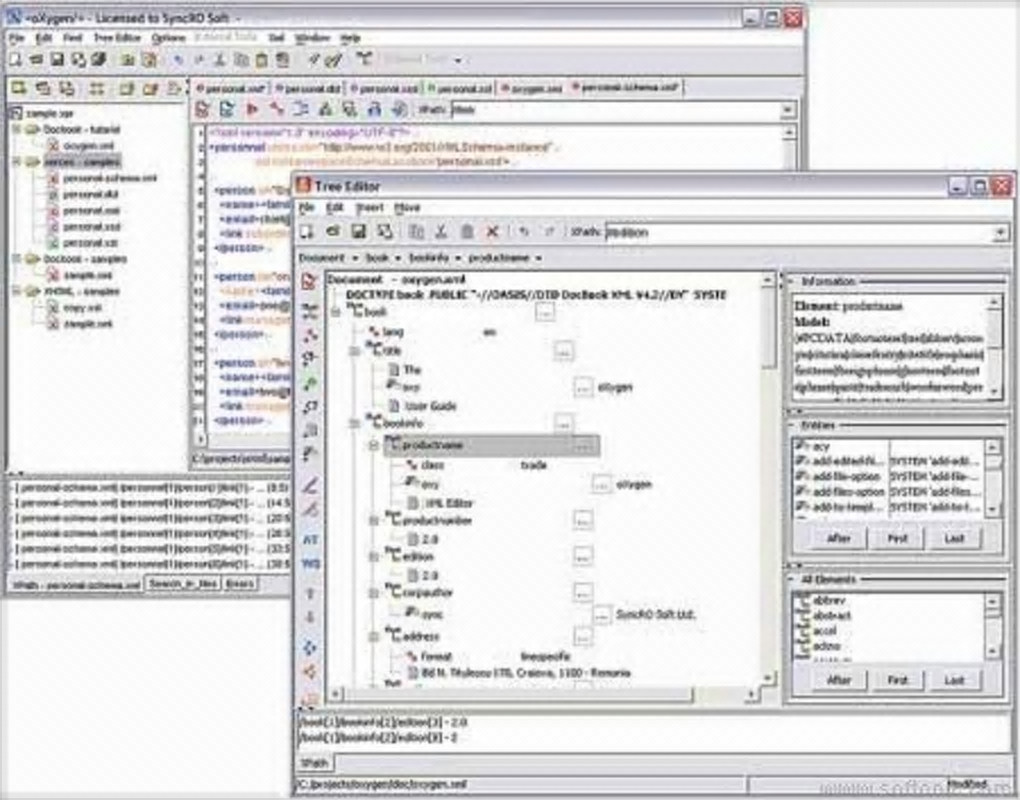Click ellipsis button beside edition node

(583, 556)
